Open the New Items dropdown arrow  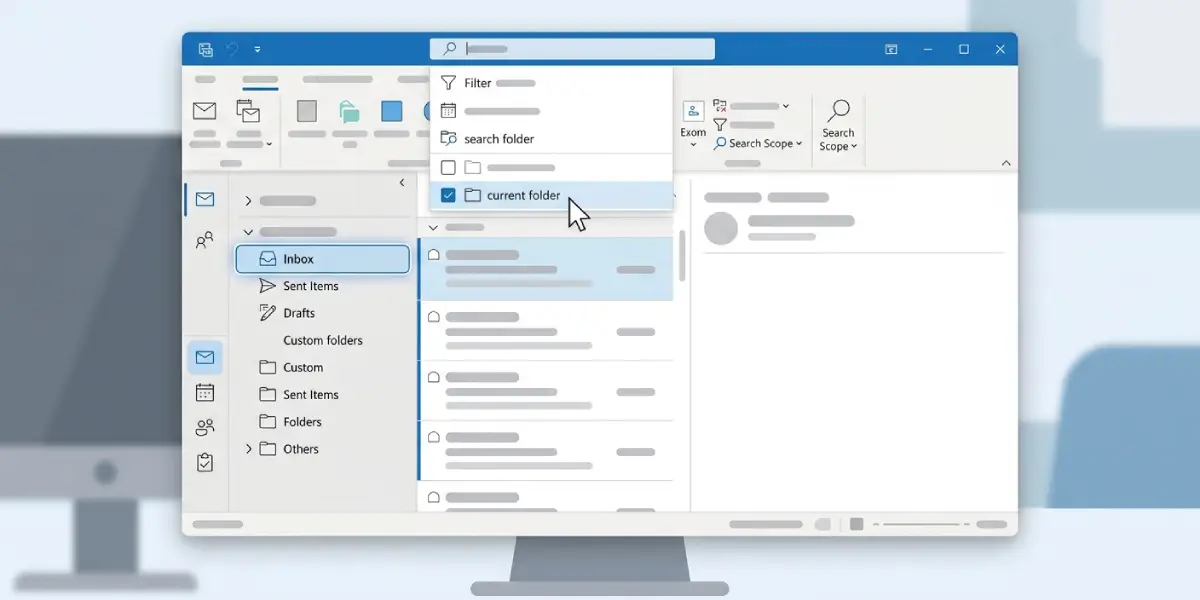270,144
